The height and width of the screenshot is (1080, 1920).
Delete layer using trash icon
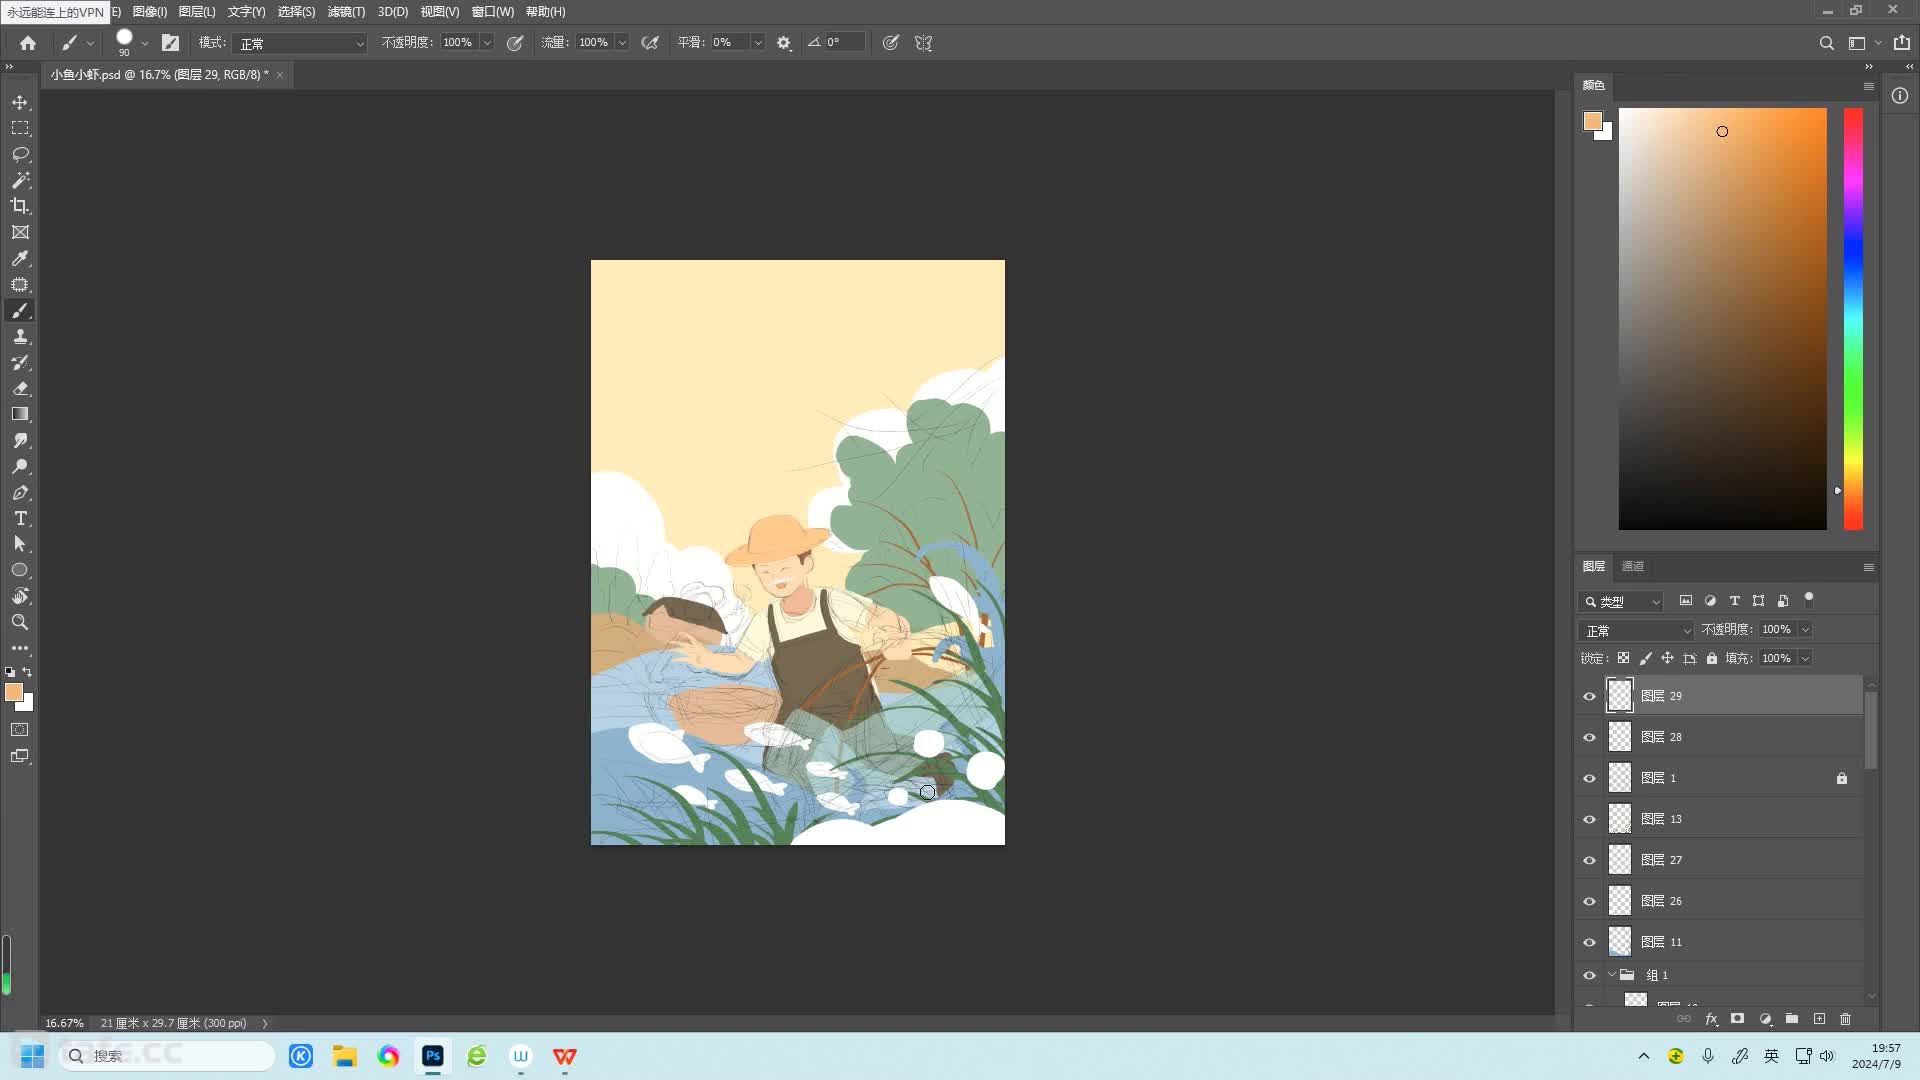tap(1845, 1019)
